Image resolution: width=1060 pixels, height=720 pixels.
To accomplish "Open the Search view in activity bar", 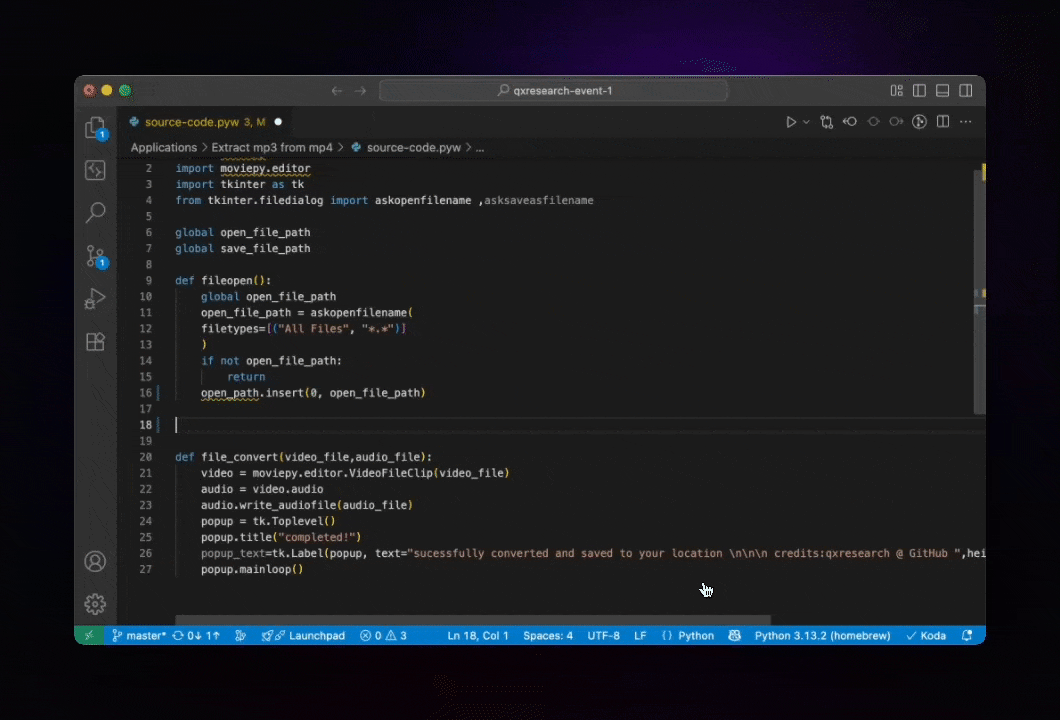I will pyautogui.click(x=95, y=213).
